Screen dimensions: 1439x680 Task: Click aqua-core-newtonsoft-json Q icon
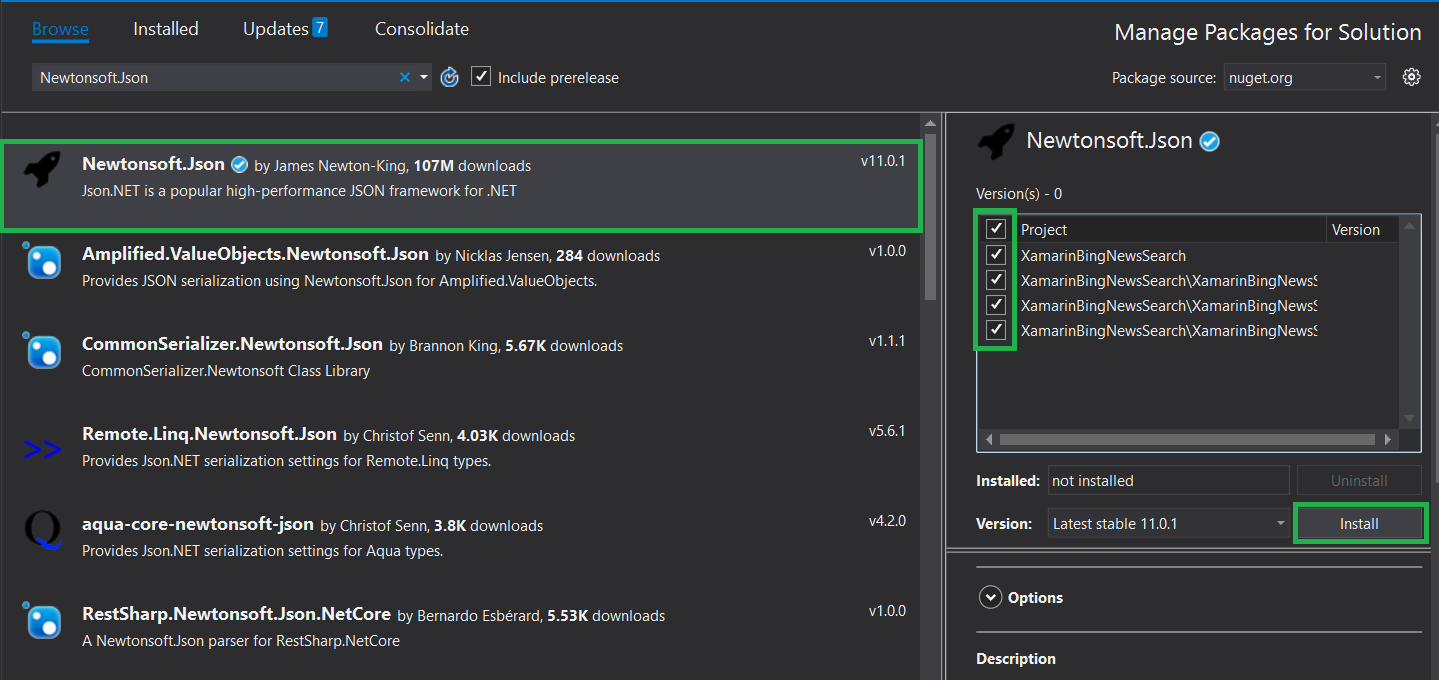[x=42, y=530]
